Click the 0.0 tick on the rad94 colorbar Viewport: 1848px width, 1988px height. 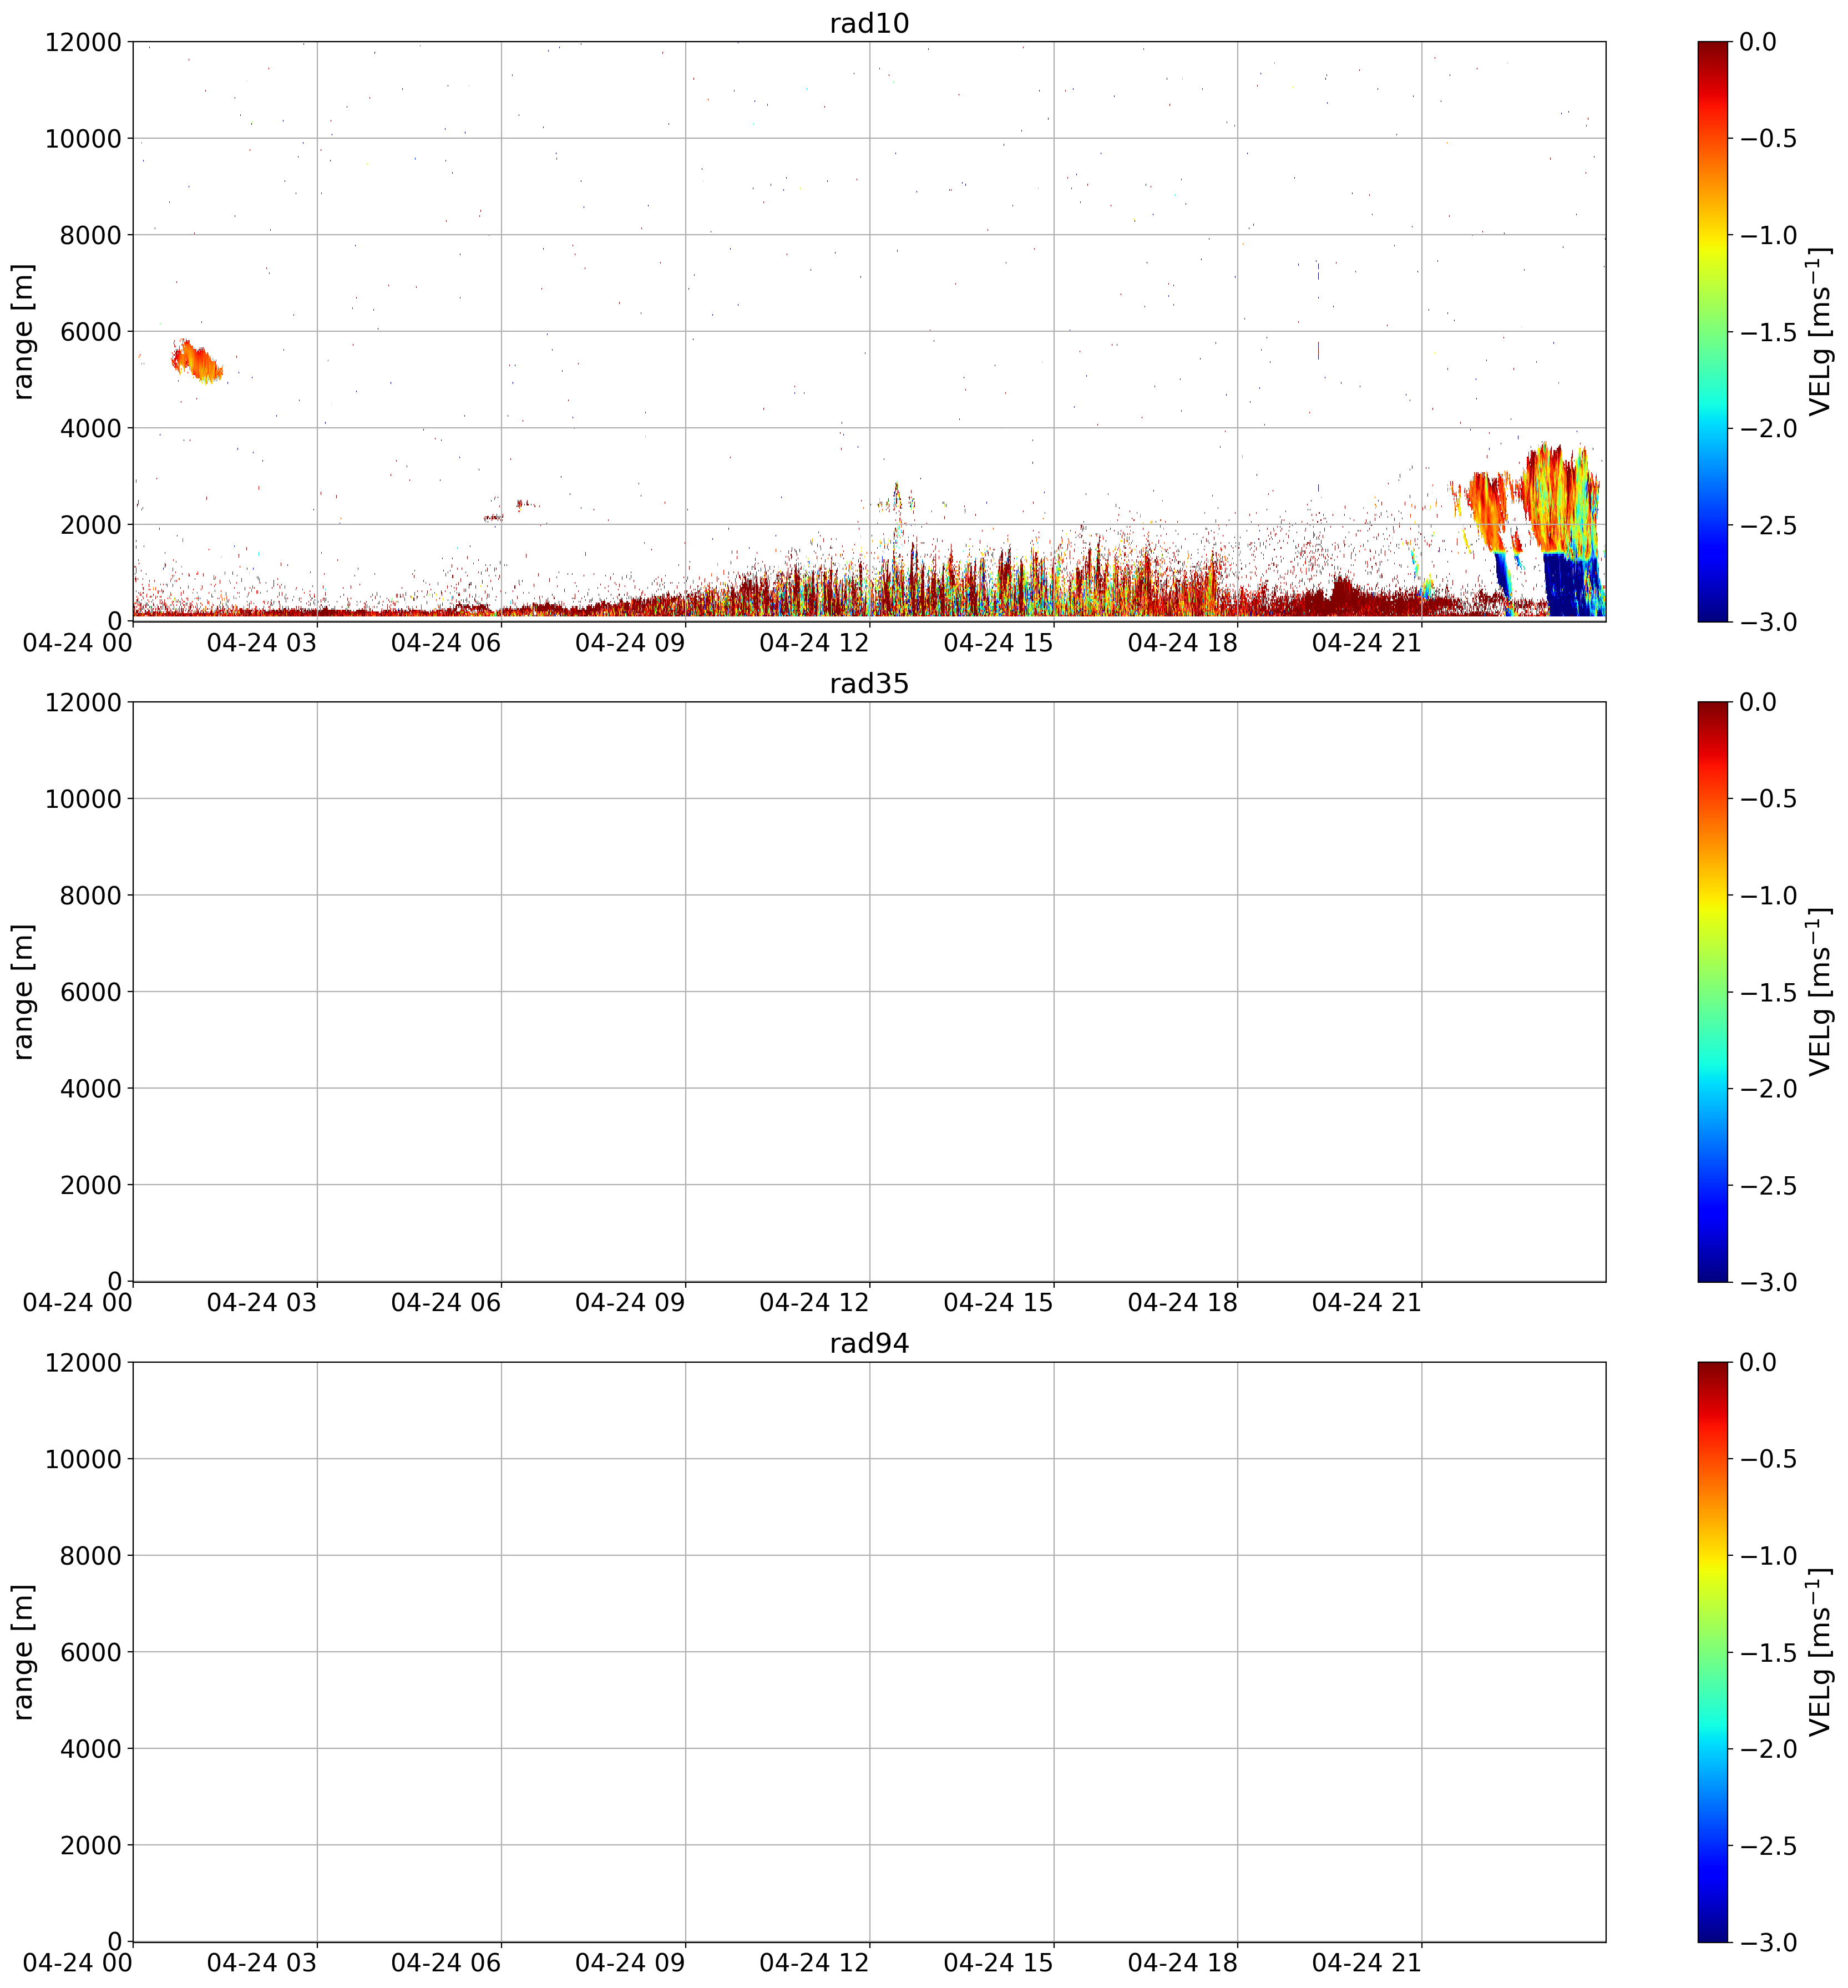click(x=1758, y=1362)
